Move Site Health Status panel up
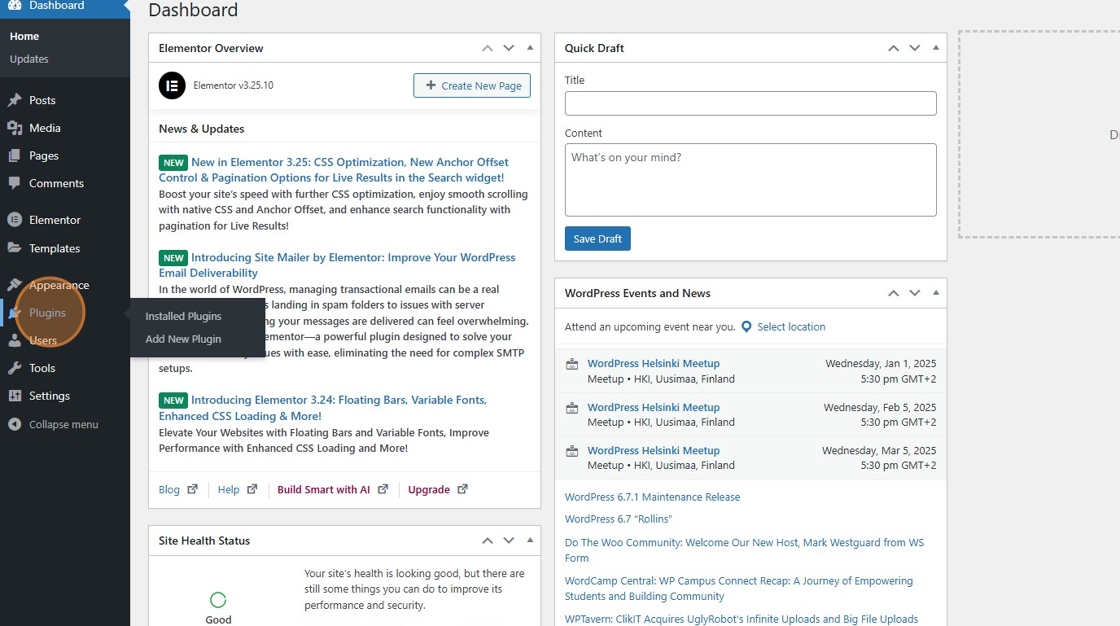Viewport: 1120px width, 626px height. 487,540
